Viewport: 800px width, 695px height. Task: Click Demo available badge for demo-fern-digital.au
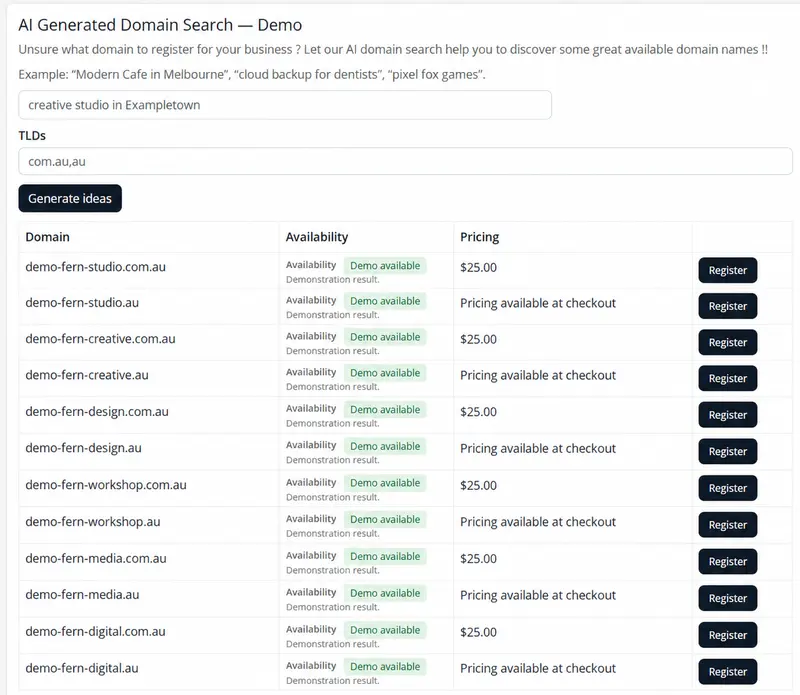click(x=385, y=666)
